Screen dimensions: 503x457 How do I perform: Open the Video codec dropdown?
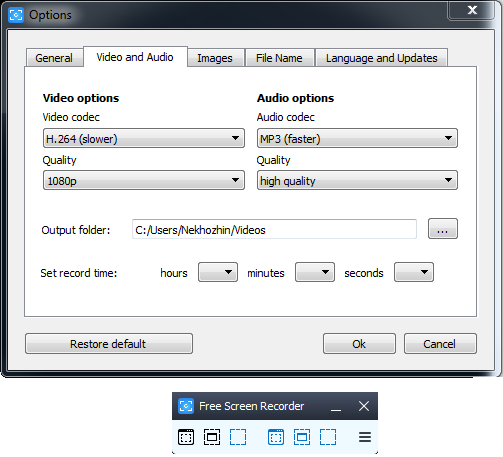pos(144,138)
